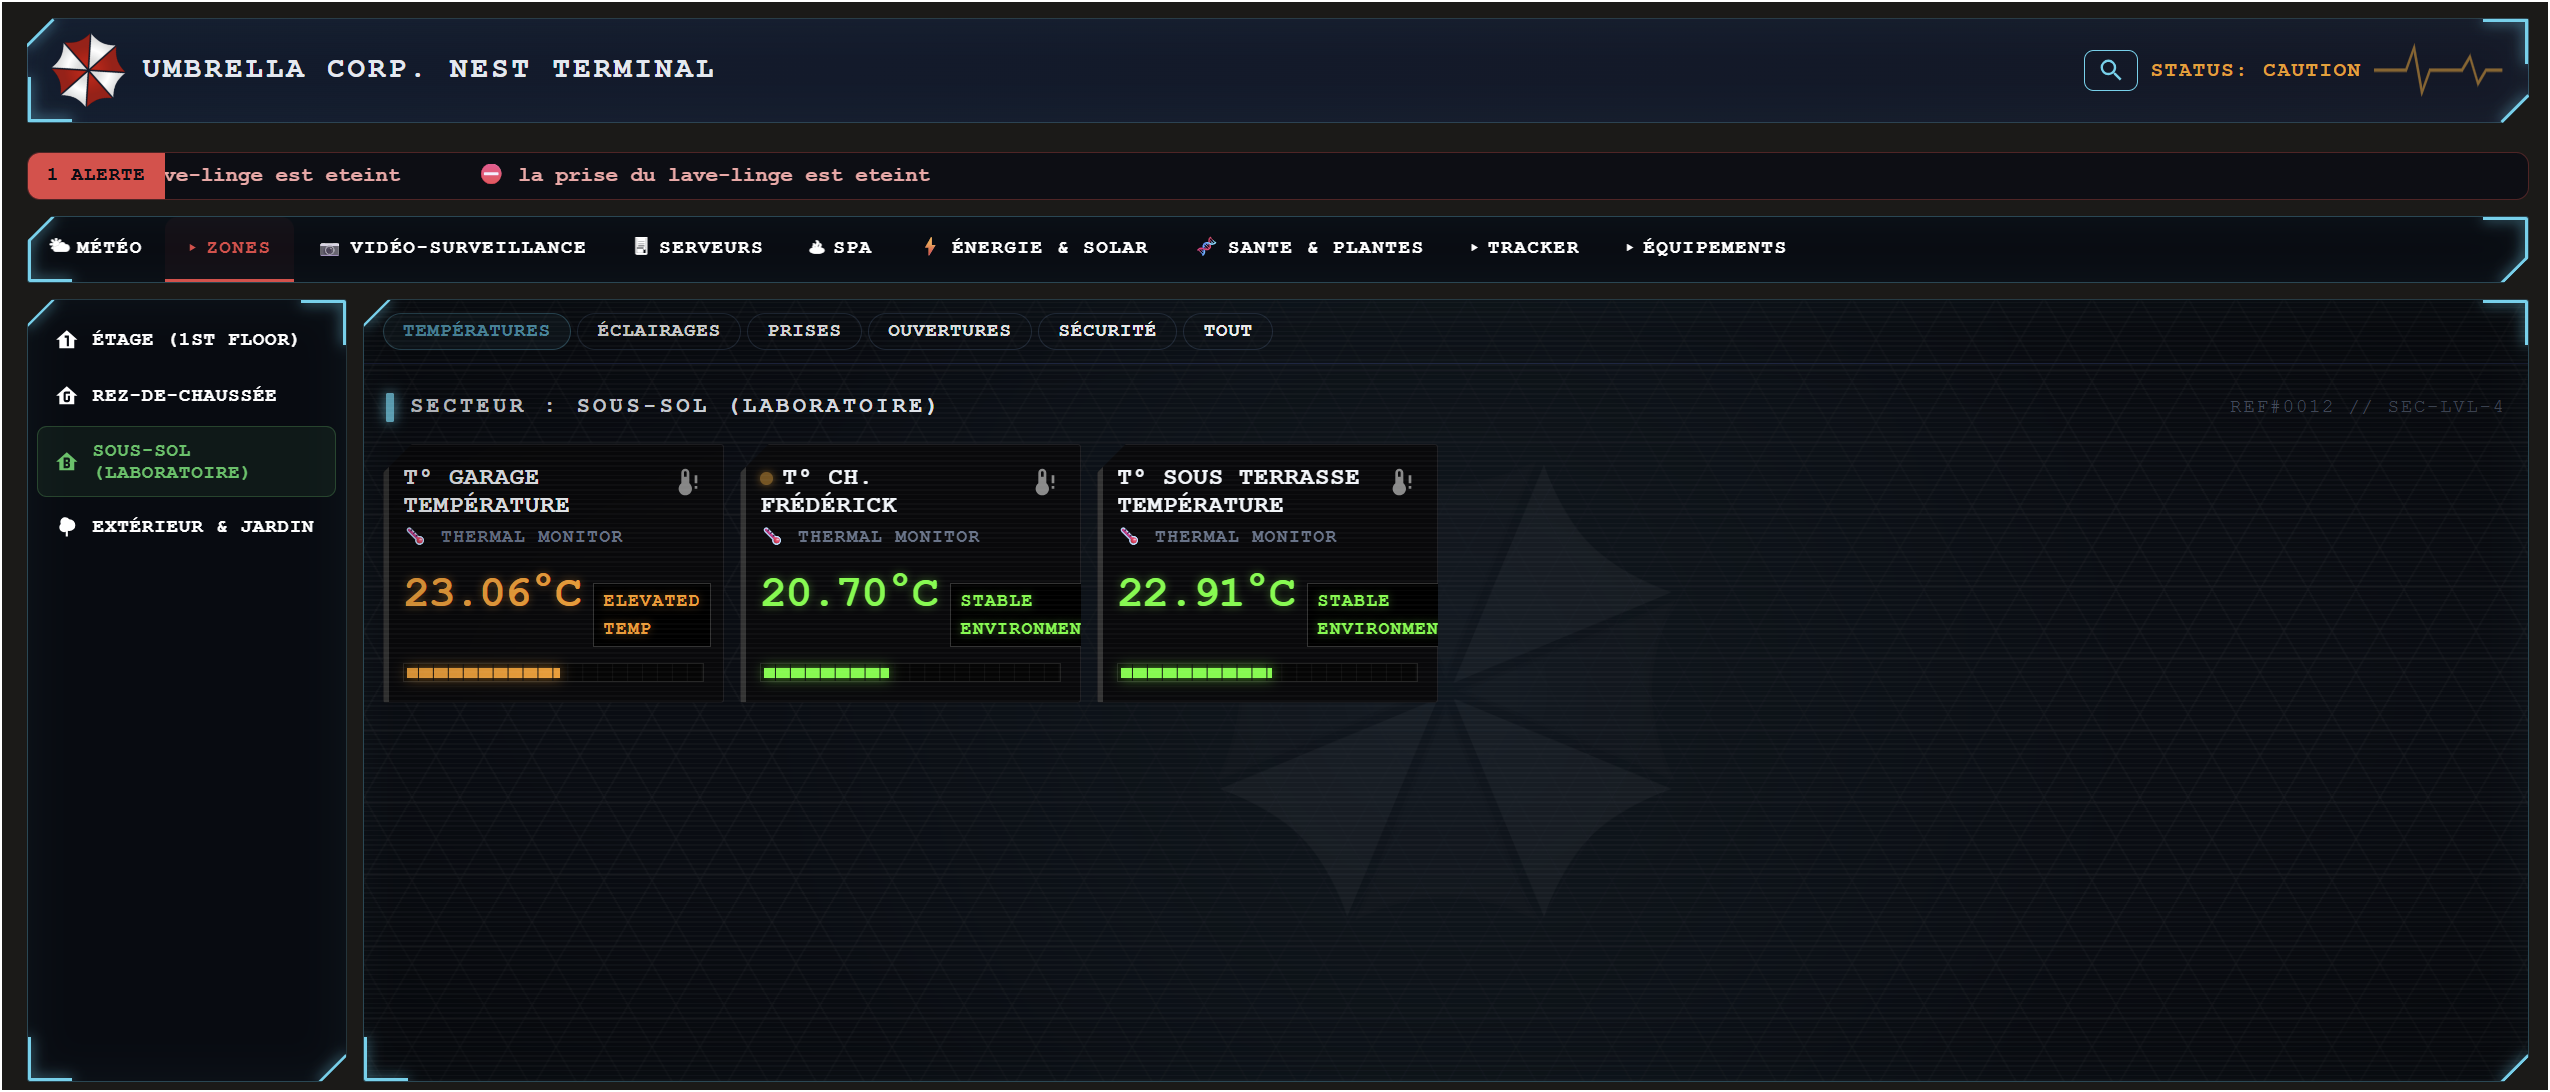Show the Ouvertures filter
The height and width of the screenshot is (1092, 2550).
pyautogui.click(x=949, y=331)
